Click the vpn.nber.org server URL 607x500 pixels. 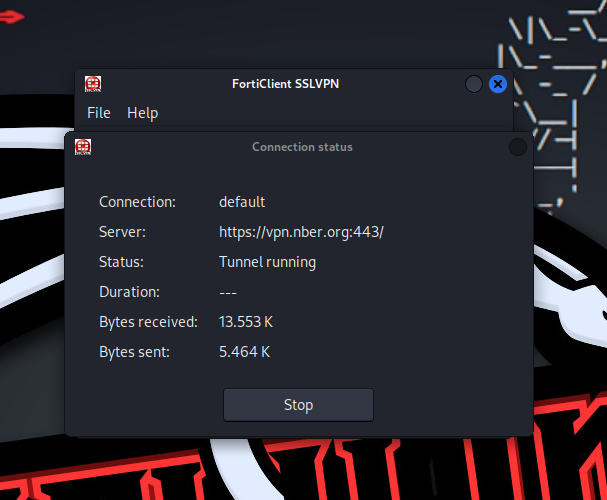(x=301, y=232)
